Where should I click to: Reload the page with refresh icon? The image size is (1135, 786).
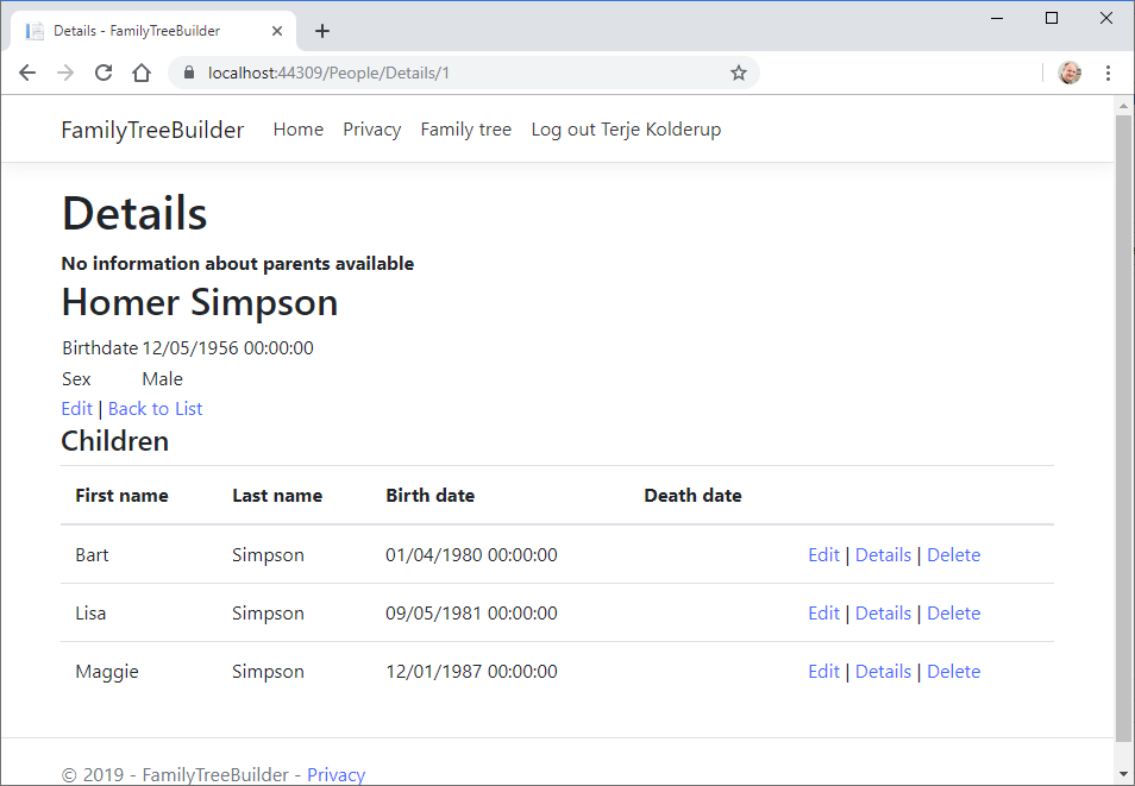click(103, 73)
